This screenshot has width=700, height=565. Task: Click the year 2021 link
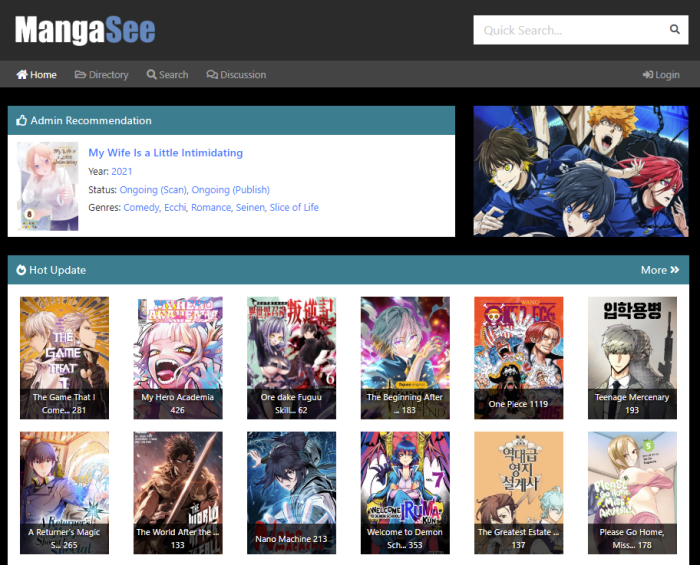(x=122, y=171)
